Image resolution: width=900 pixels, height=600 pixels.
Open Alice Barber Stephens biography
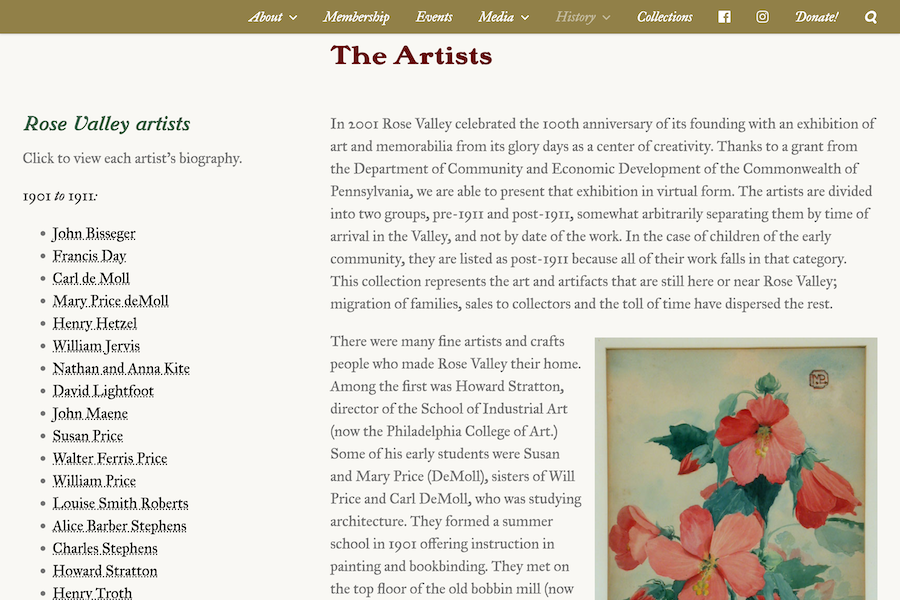119,526
